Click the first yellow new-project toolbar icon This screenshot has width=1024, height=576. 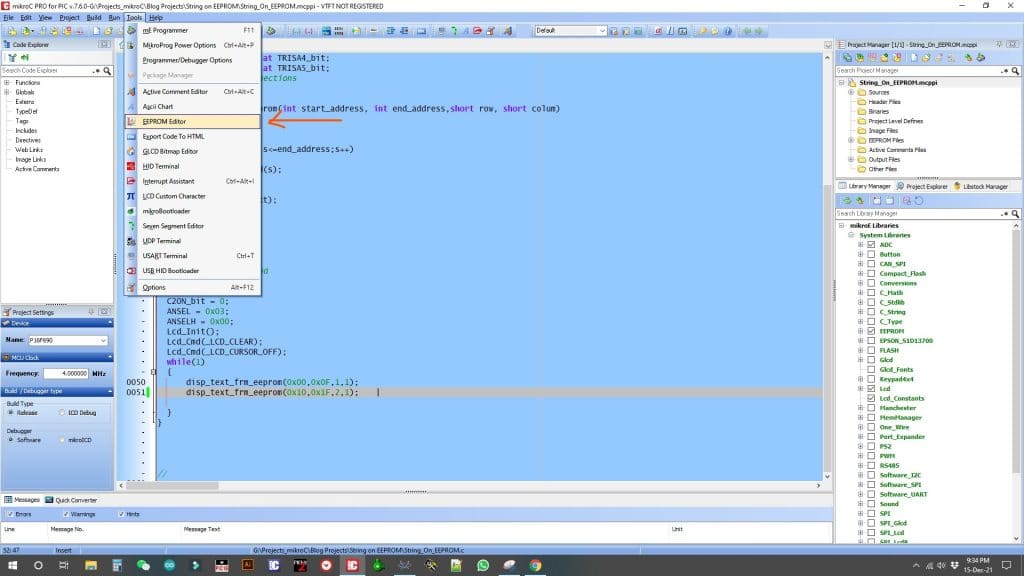pyautogui.click(x=12, y=31)
